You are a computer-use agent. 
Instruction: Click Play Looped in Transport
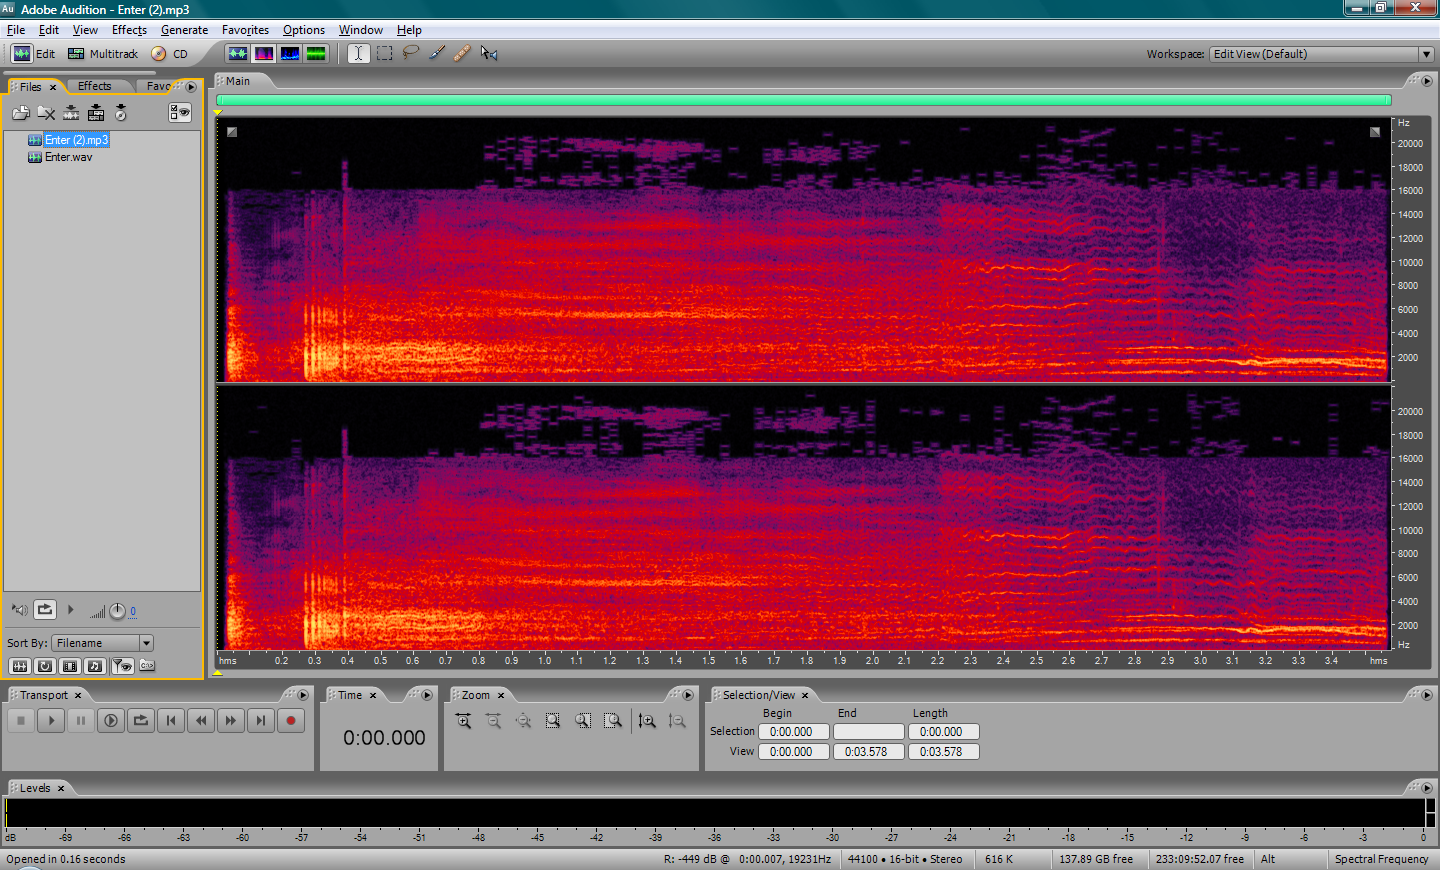[x=141, y=720]
